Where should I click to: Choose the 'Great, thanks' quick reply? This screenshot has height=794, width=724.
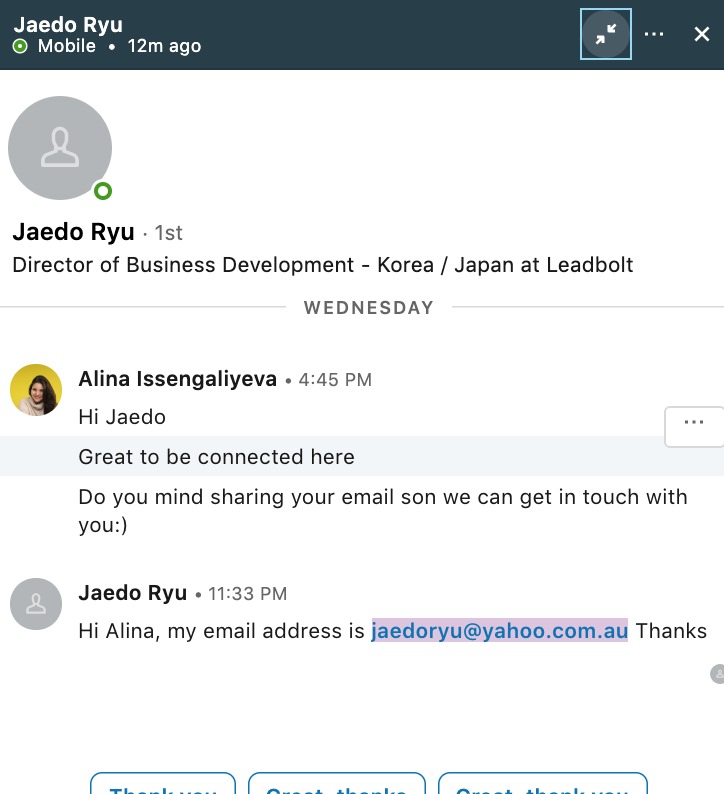(337, 786)
